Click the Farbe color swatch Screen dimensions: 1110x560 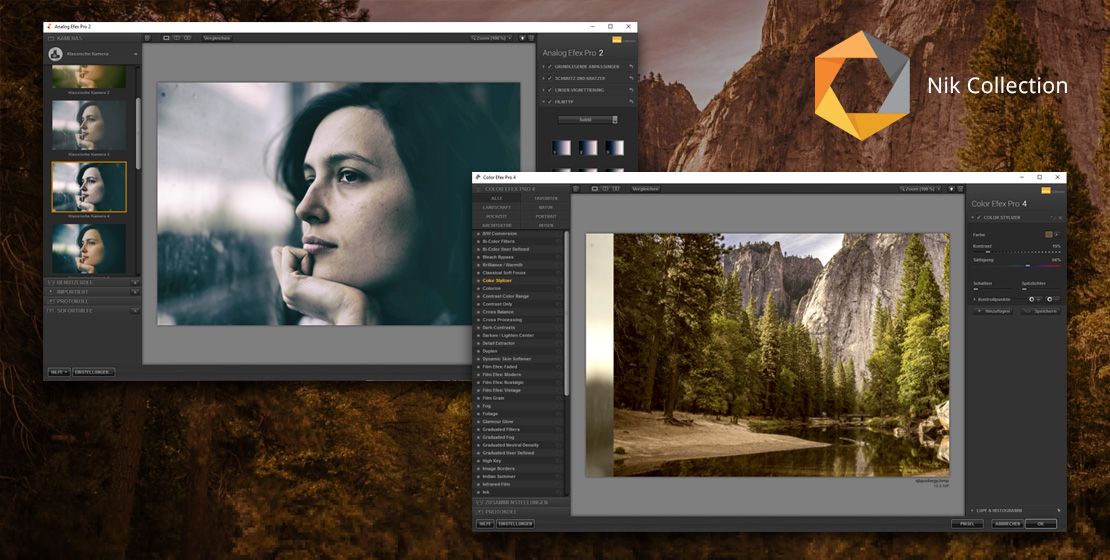tap(1048, 234)
